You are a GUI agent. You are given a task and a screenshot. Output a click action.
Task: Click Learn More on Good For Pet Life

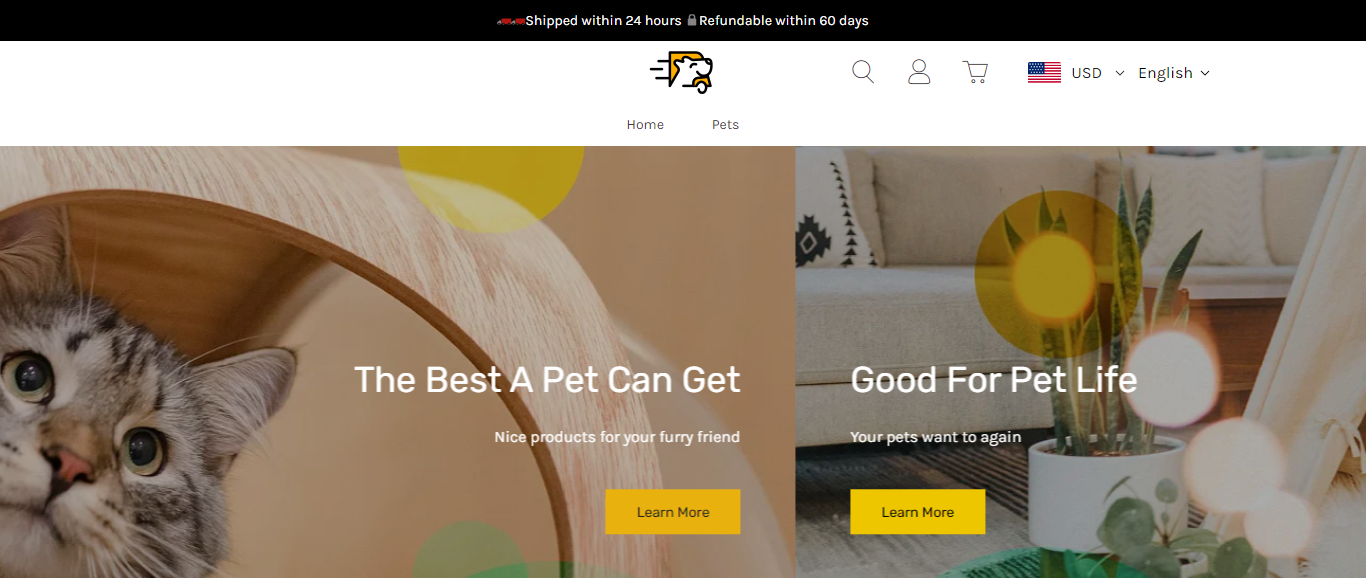click(918, 512)
